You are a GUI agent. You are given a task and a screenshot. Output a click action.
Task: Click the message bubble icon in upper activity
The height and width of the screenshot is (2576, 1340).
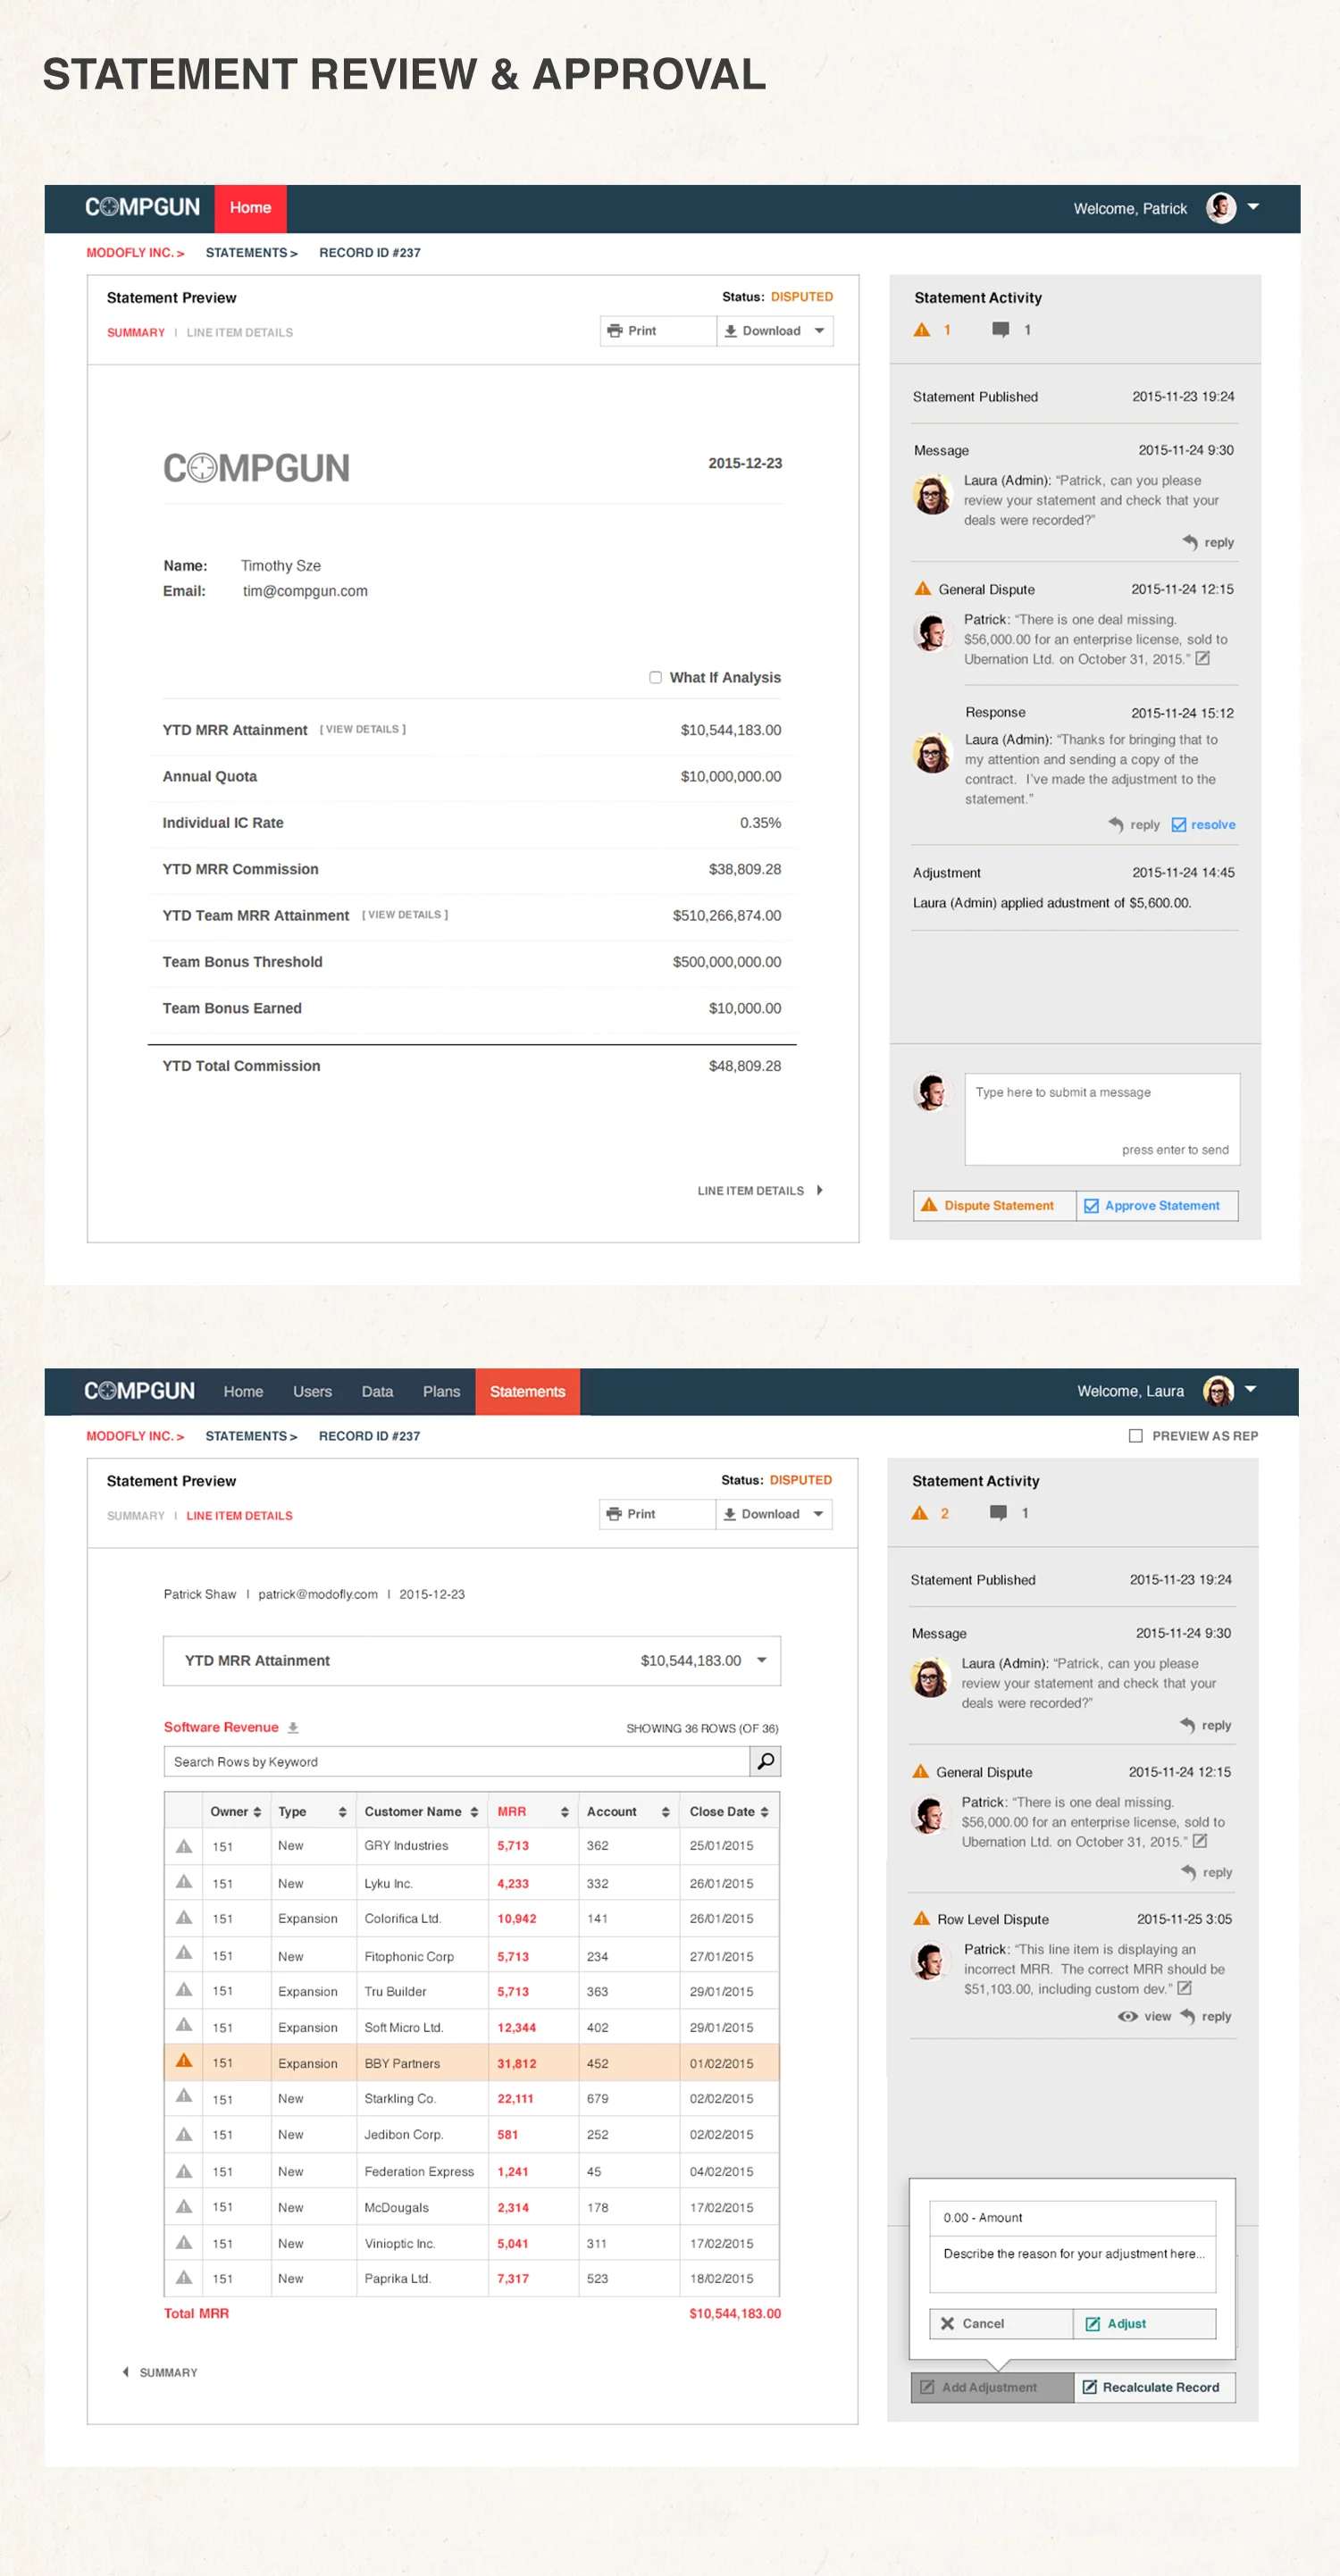coord(1000,330)
